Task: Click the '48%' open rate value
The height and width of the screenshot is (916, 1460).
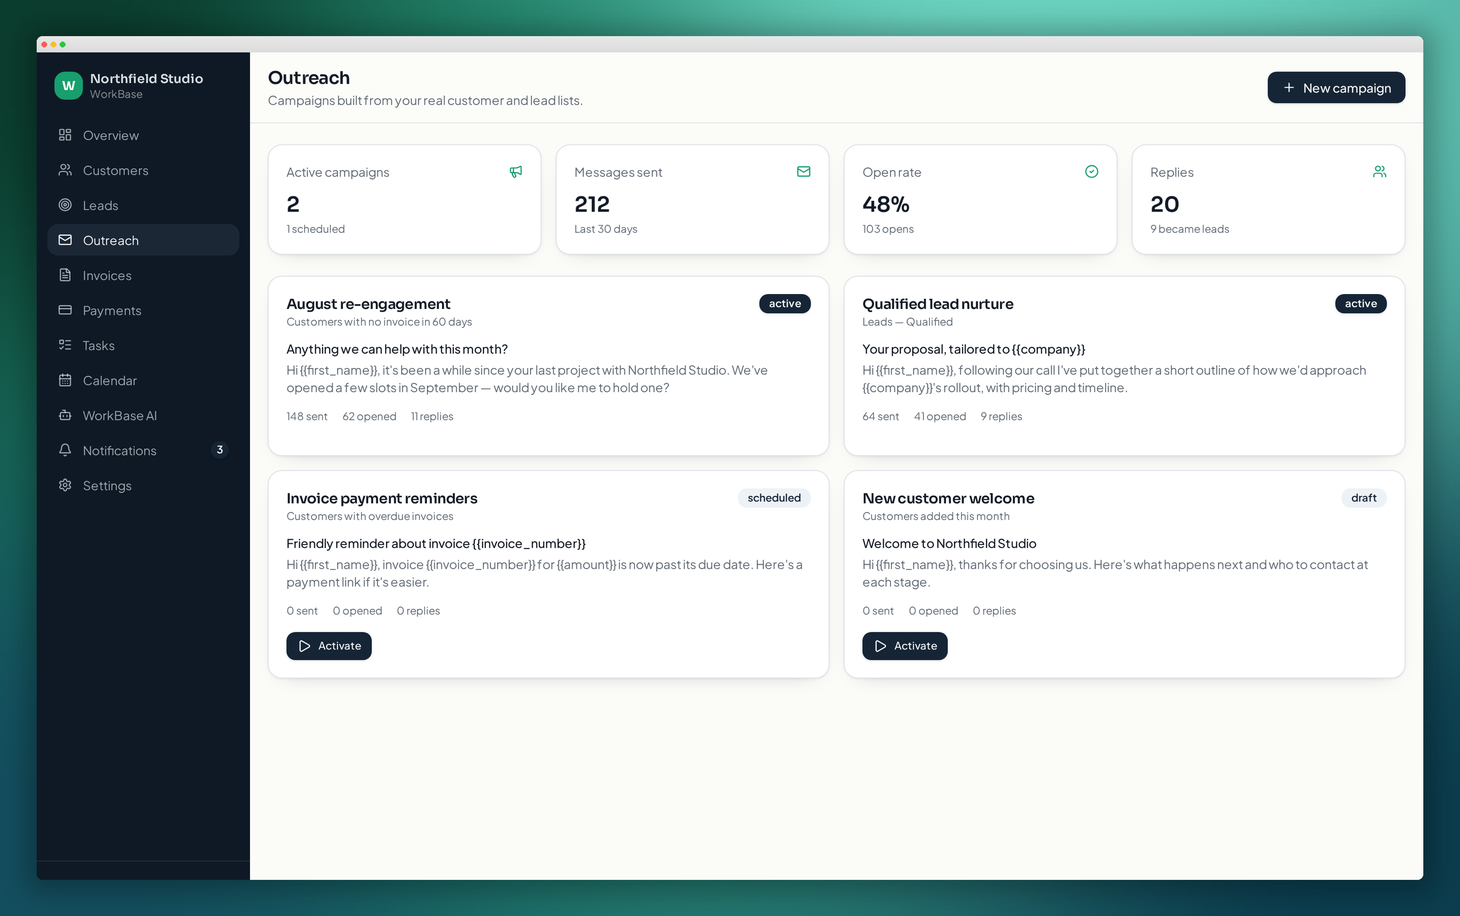Action: [x=886, y=204]
